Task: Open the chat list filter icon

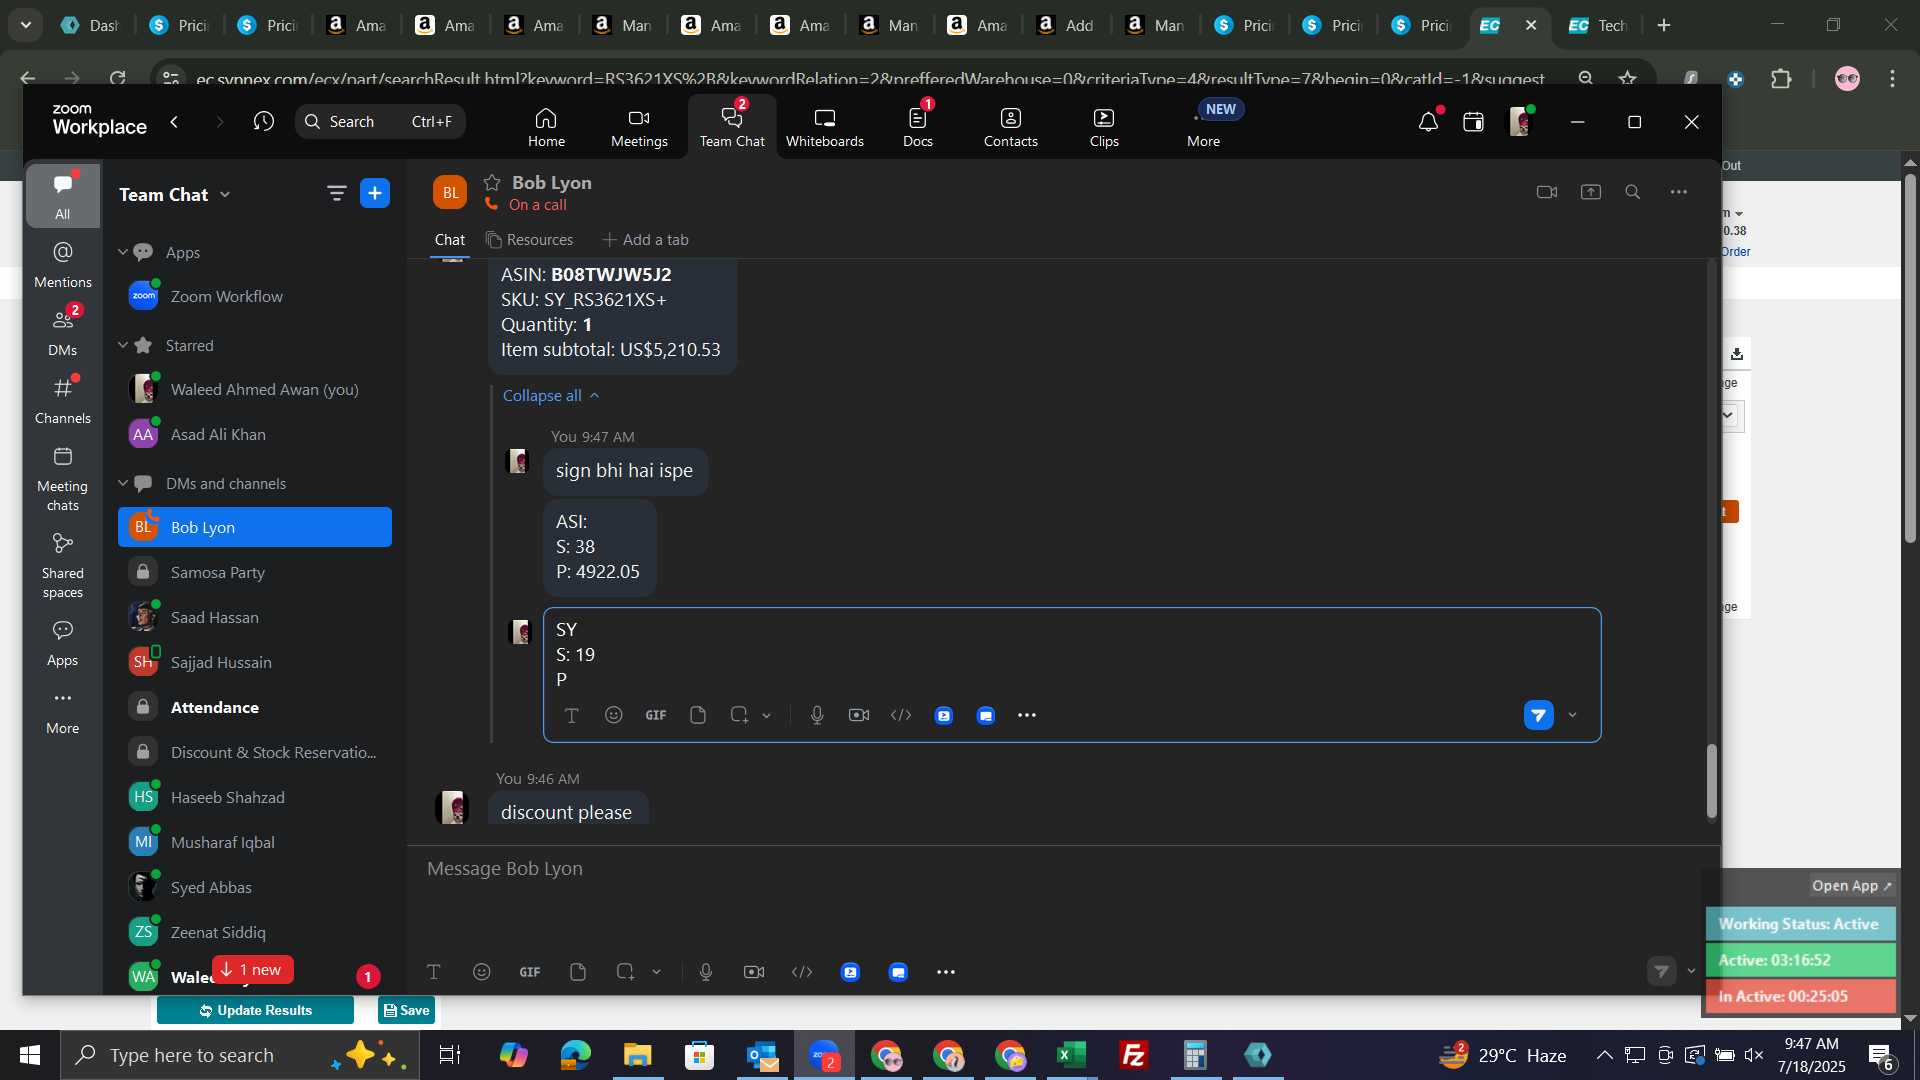Action: [336, 193]
